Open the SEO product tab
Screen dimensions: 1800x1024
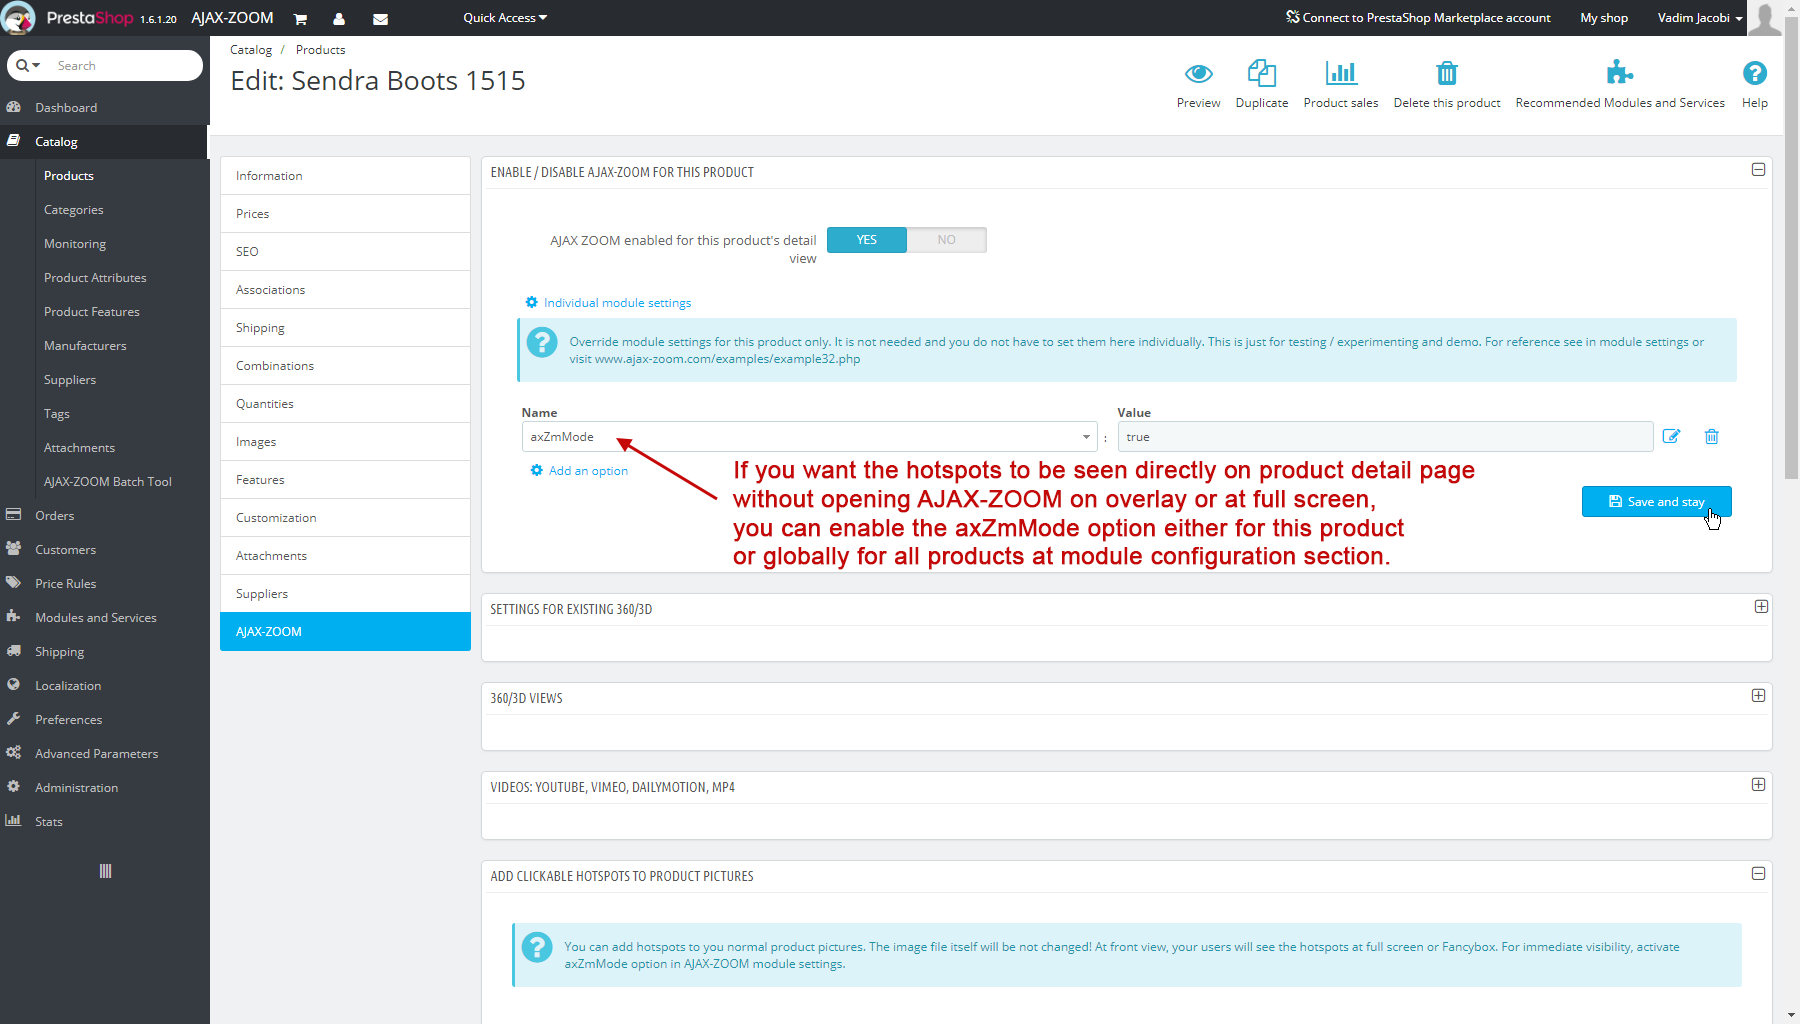click(345, 252)
